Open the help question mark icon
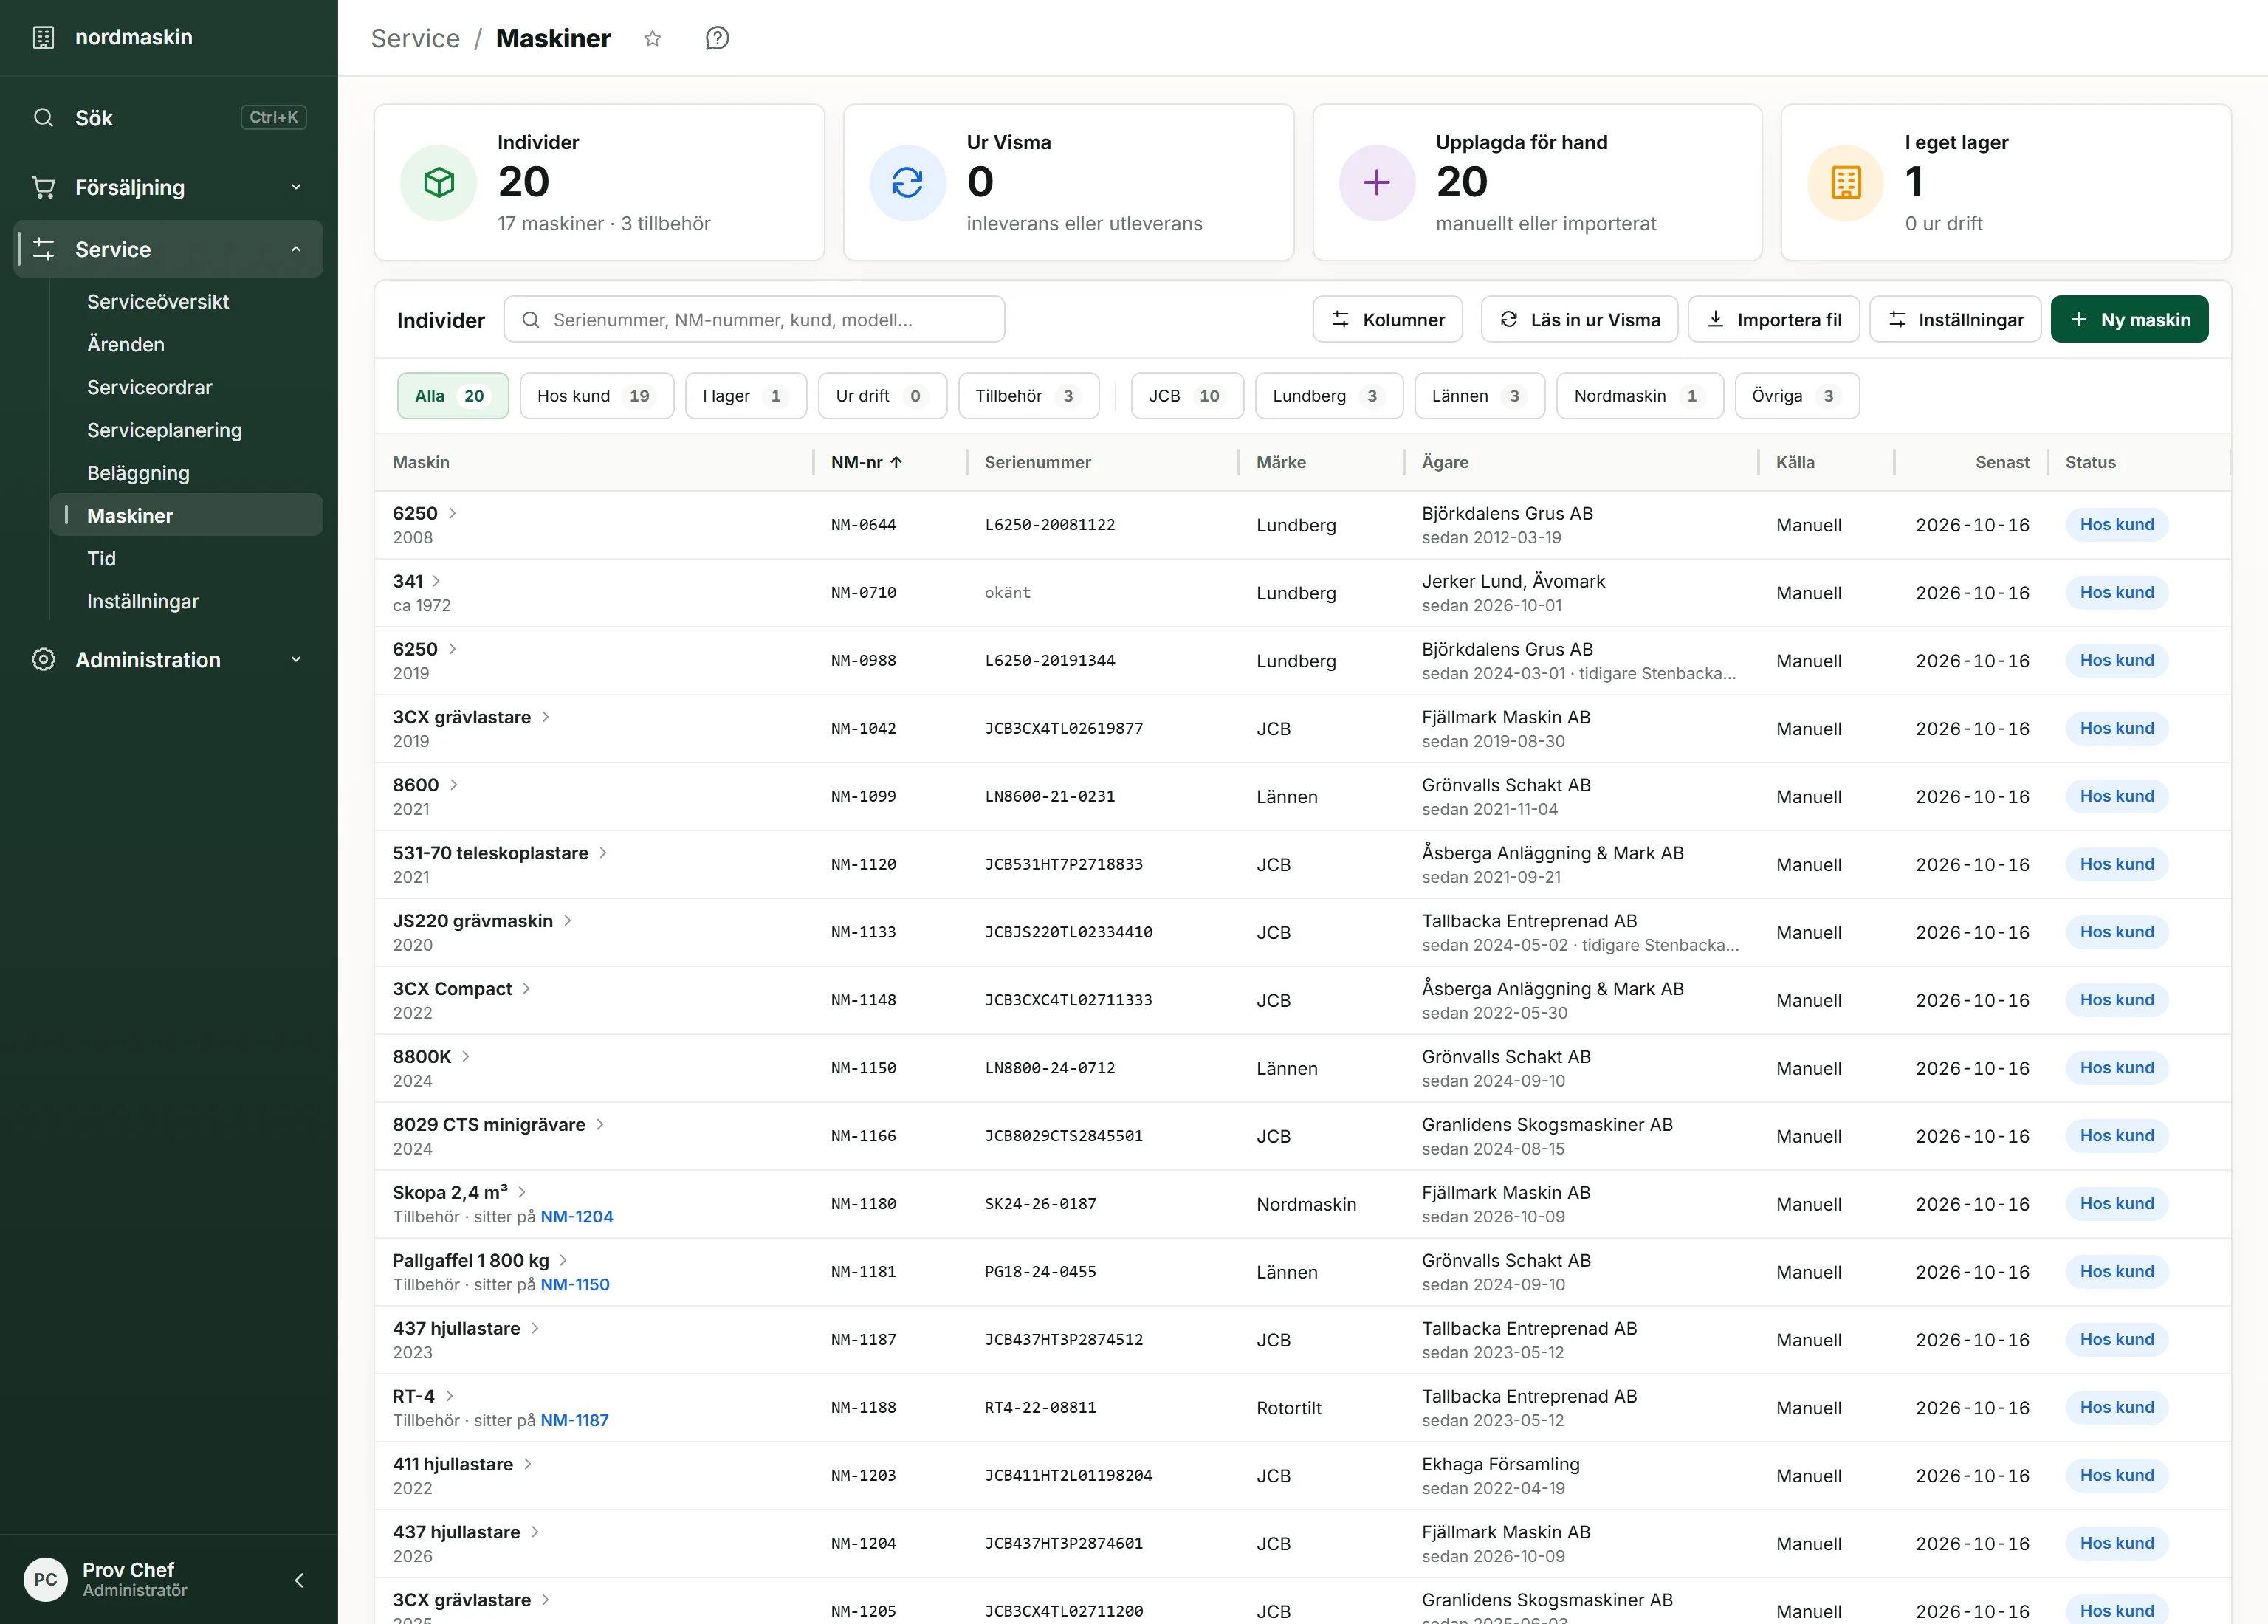Screen dimensions: 2268x1624 tap(717, 38)
